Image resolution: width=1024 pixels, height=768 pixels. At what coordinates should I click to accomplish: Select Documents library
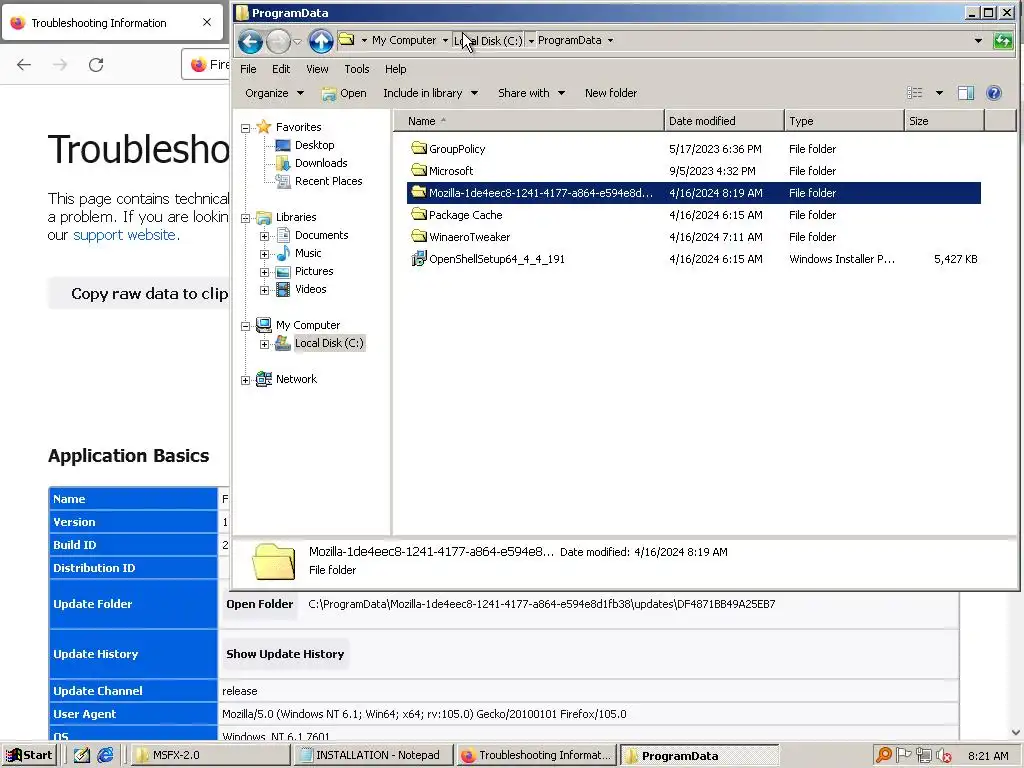(321, 235)
